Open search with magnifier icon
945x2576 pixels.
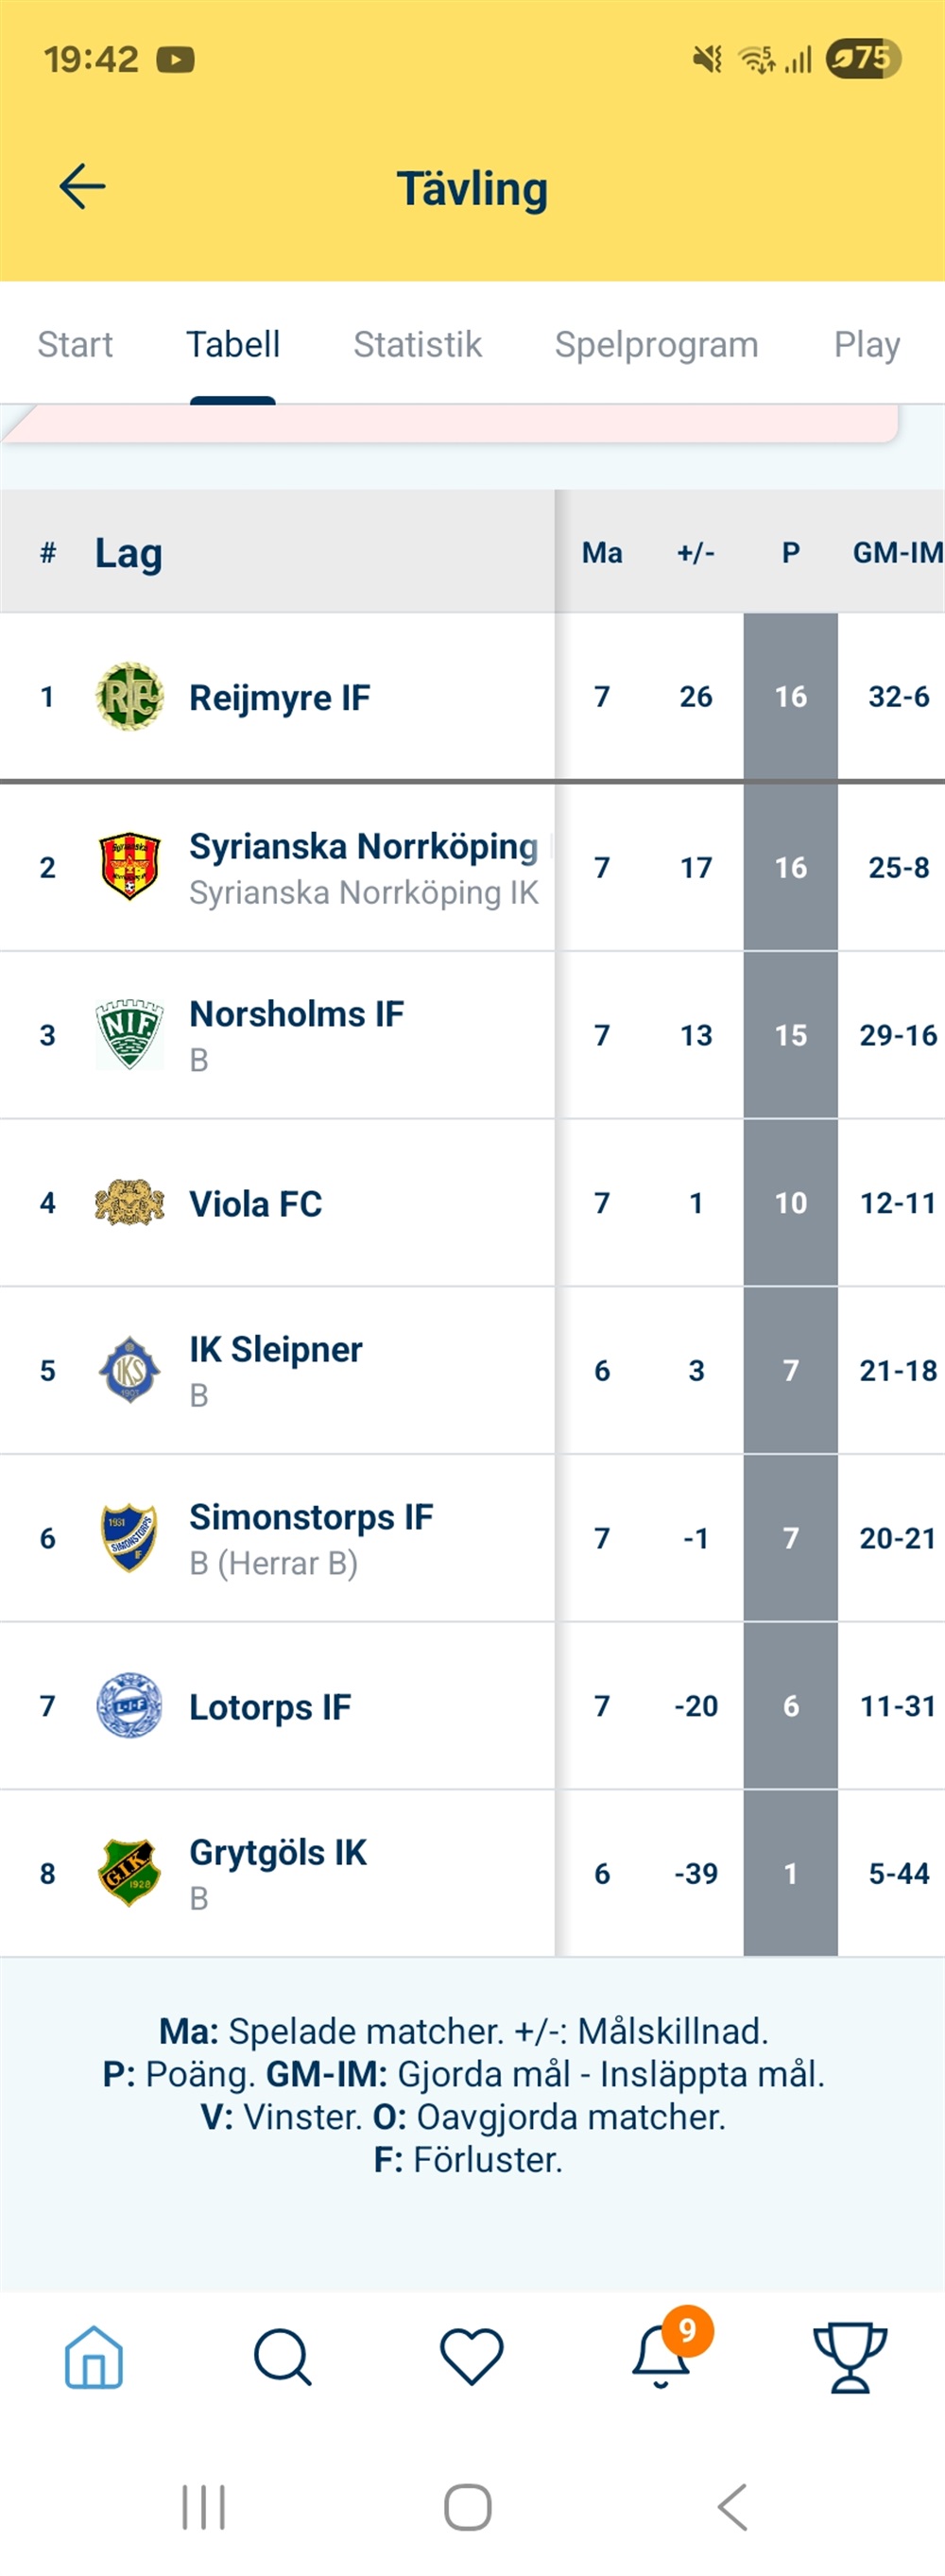pyautogui.click(x=282, y=2357)
